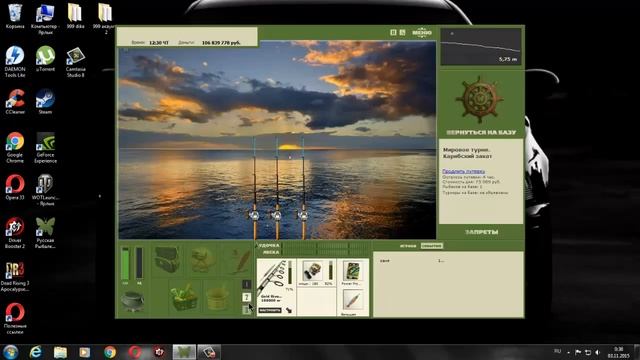Select the GeForce Experience desktop icon
640x360 pixels.
tap(45, 148)
